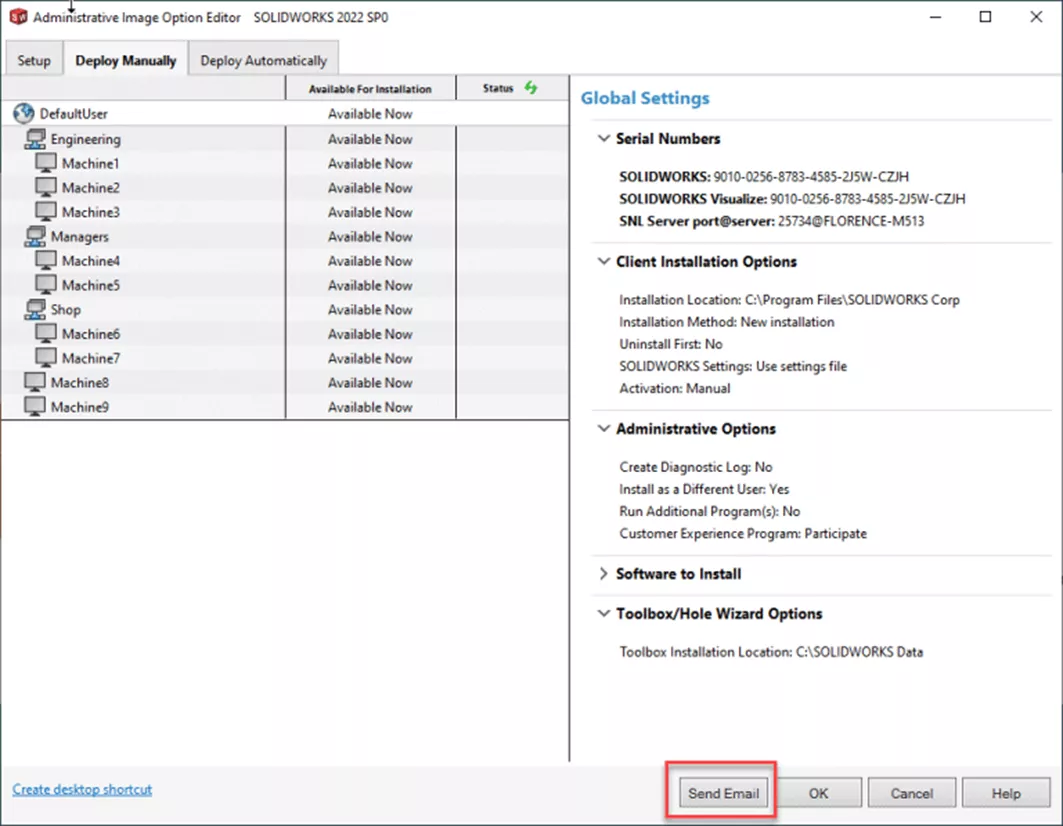The image size is (1063, 826).
Task: Click Create Diagnostic Log: No
Action: tap(696, 467)
